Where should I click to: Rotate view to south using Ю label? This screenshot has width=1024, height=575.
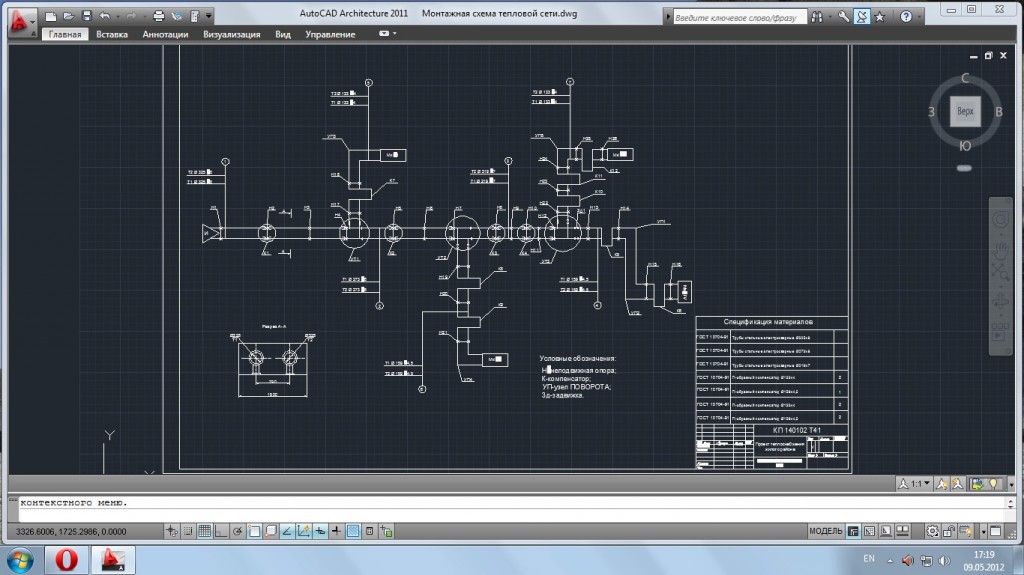(x=965, y=146)
